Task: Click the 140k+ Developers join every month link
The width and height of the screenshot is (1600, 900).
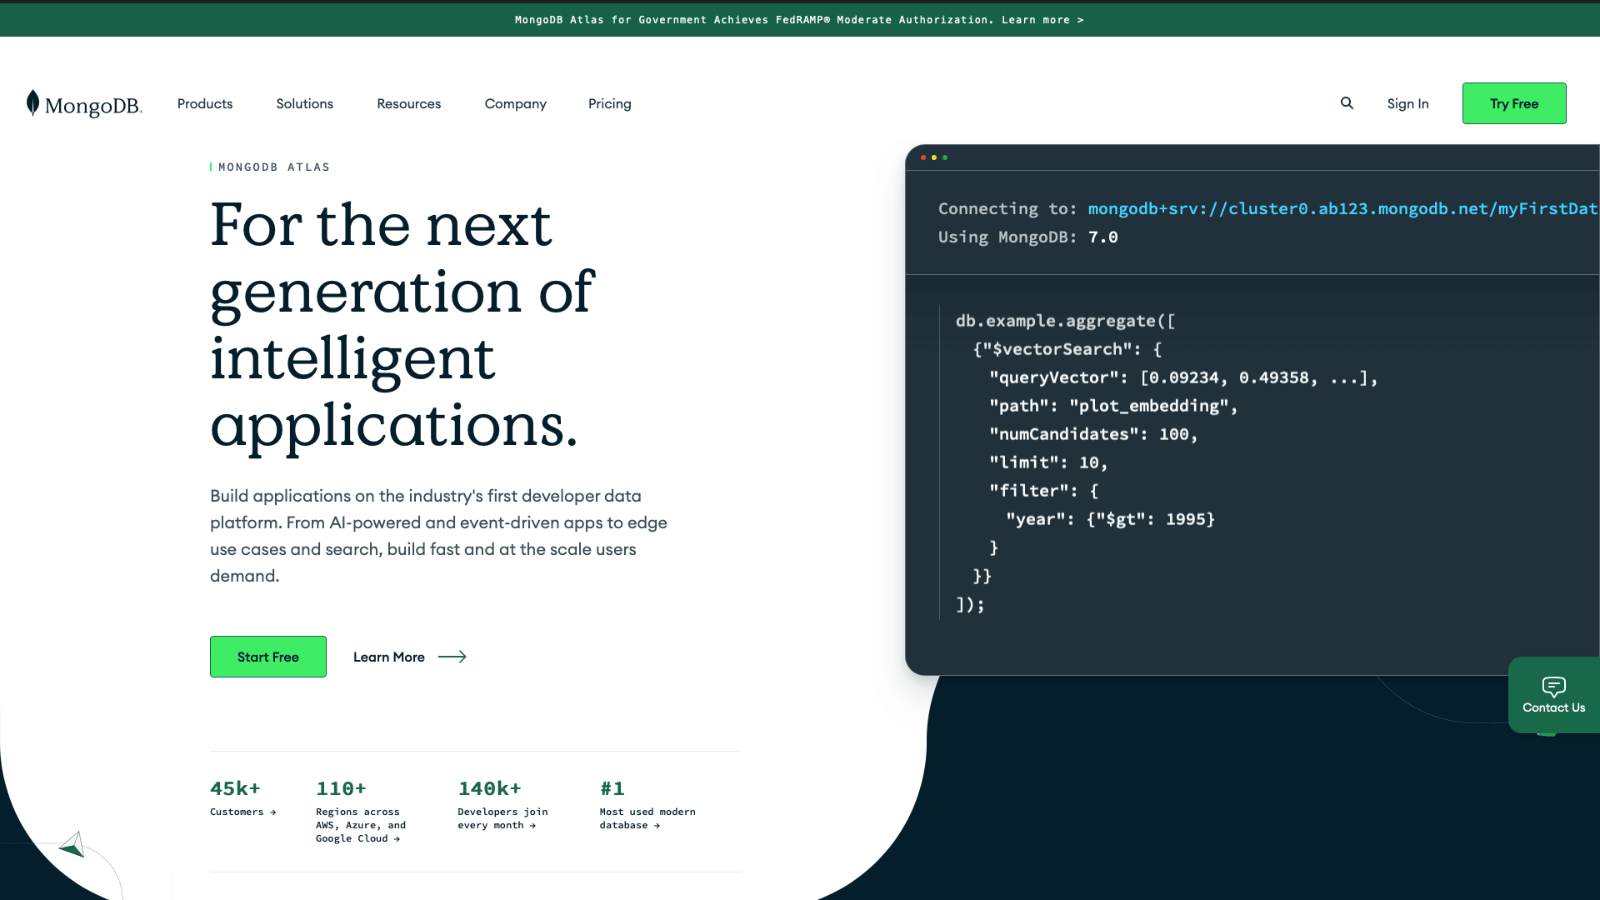Action: [503, 805]
